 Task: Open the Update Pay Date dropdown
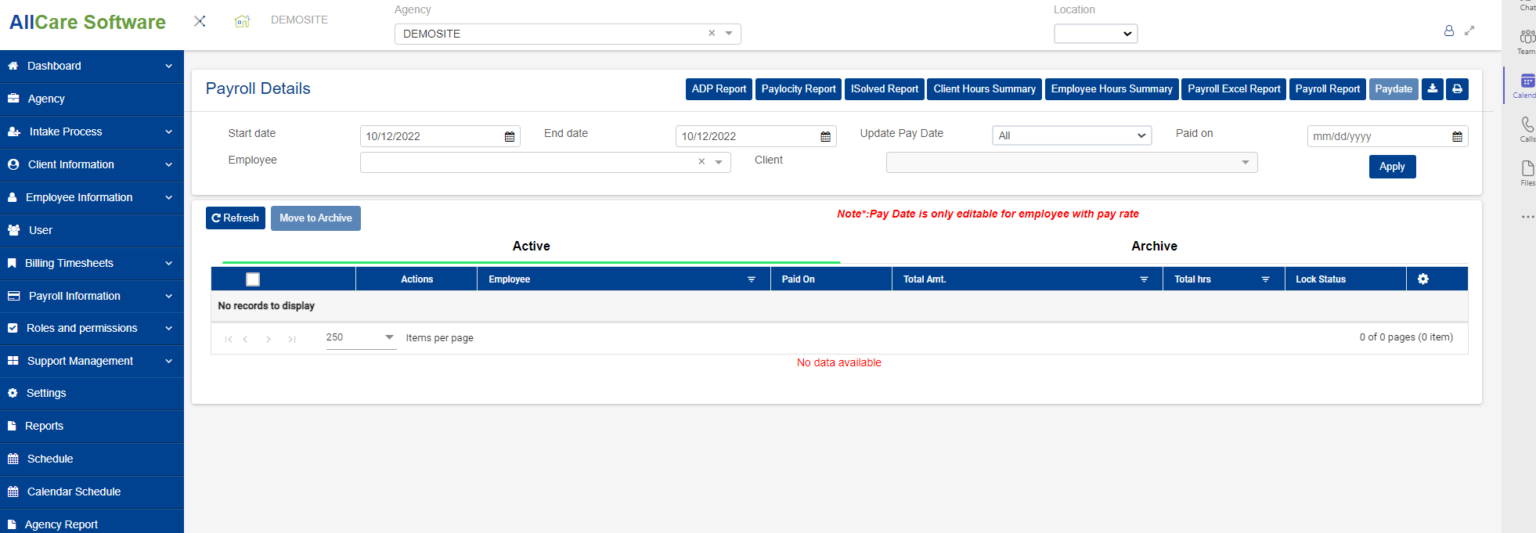pyautogui.click(x=1072, y=136)
